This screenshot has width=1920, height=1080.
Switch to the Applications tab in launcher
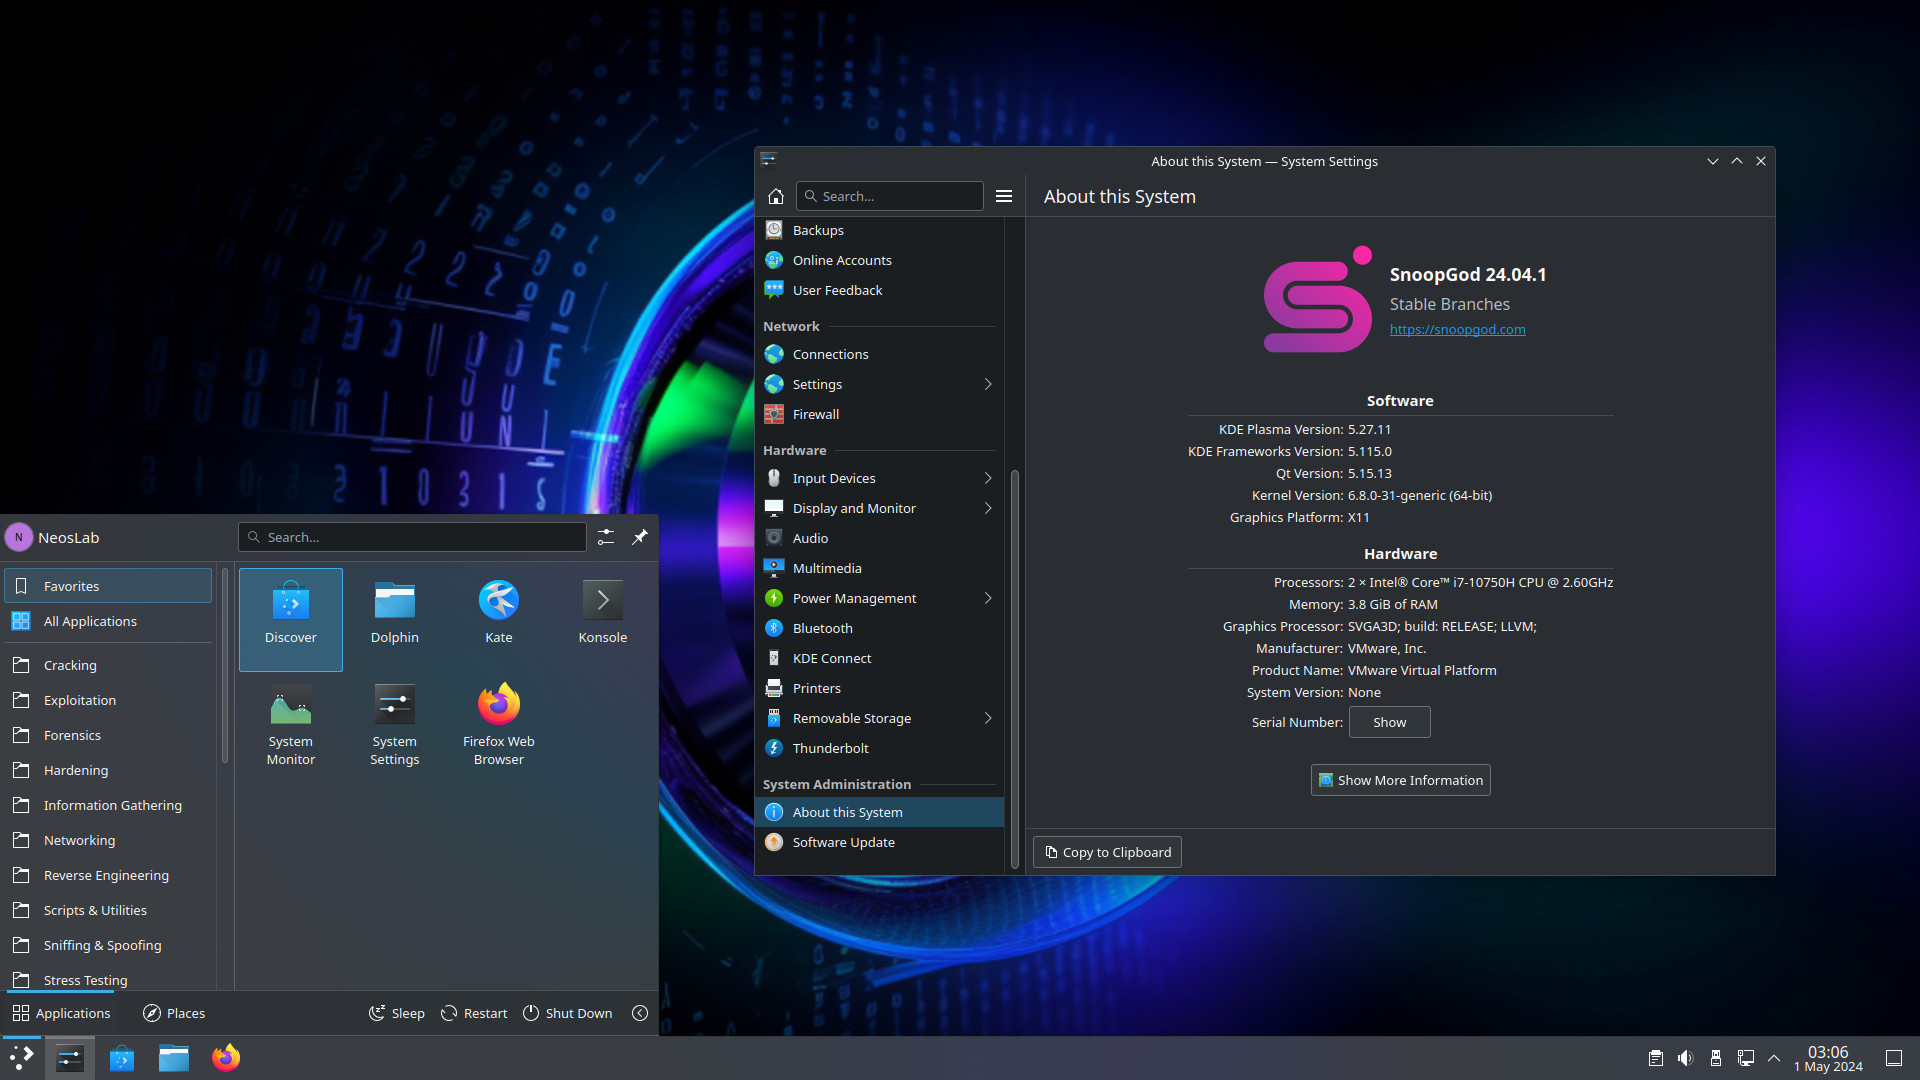62,1013
